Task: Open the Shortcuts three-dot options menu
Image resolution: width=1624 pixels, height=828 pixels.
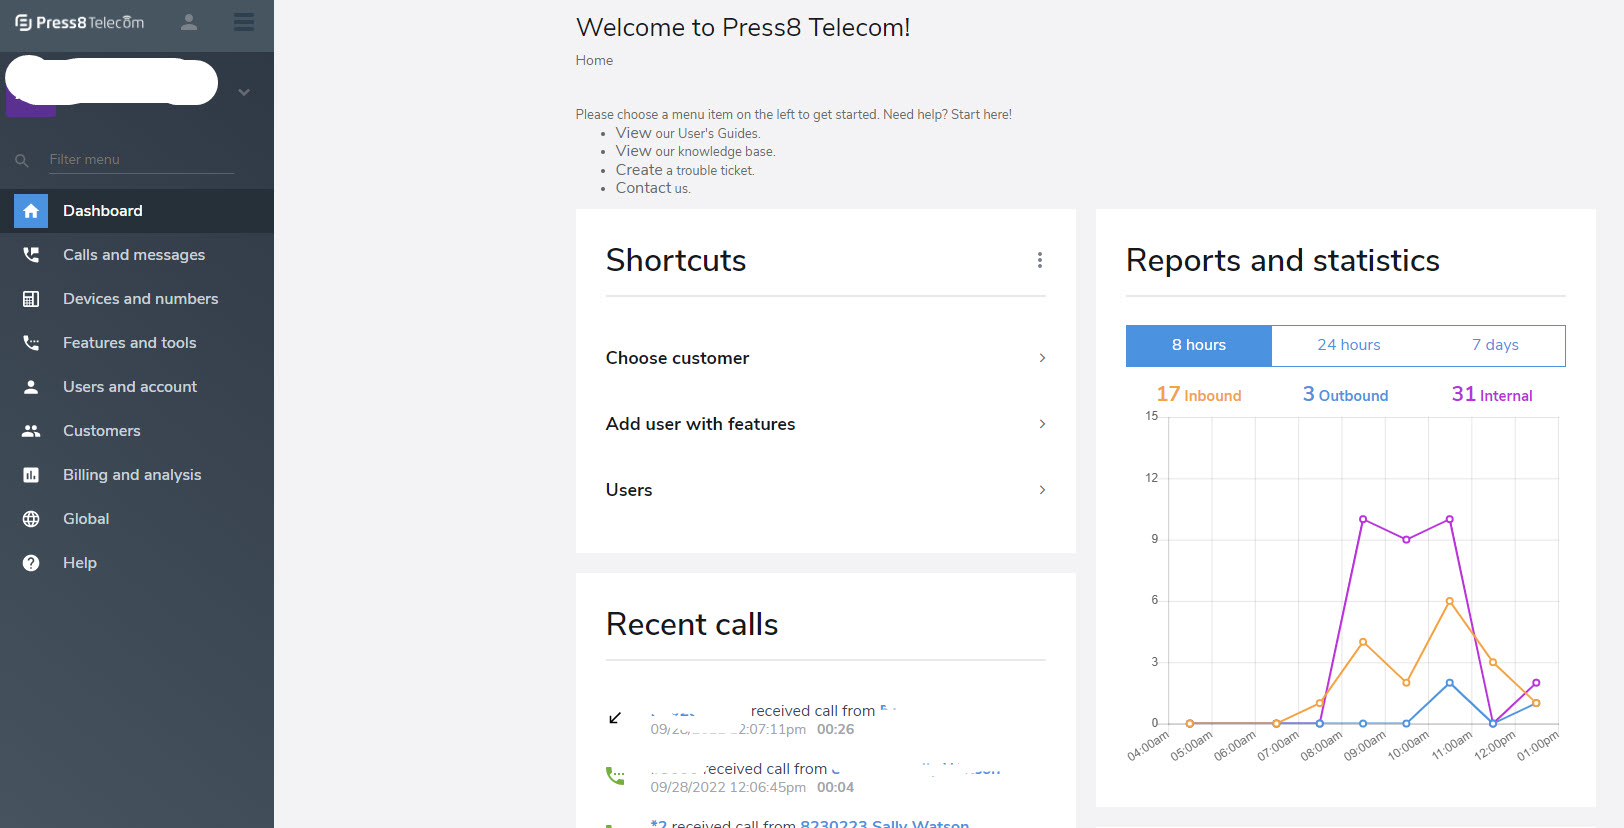Action: coord(1040,260)
